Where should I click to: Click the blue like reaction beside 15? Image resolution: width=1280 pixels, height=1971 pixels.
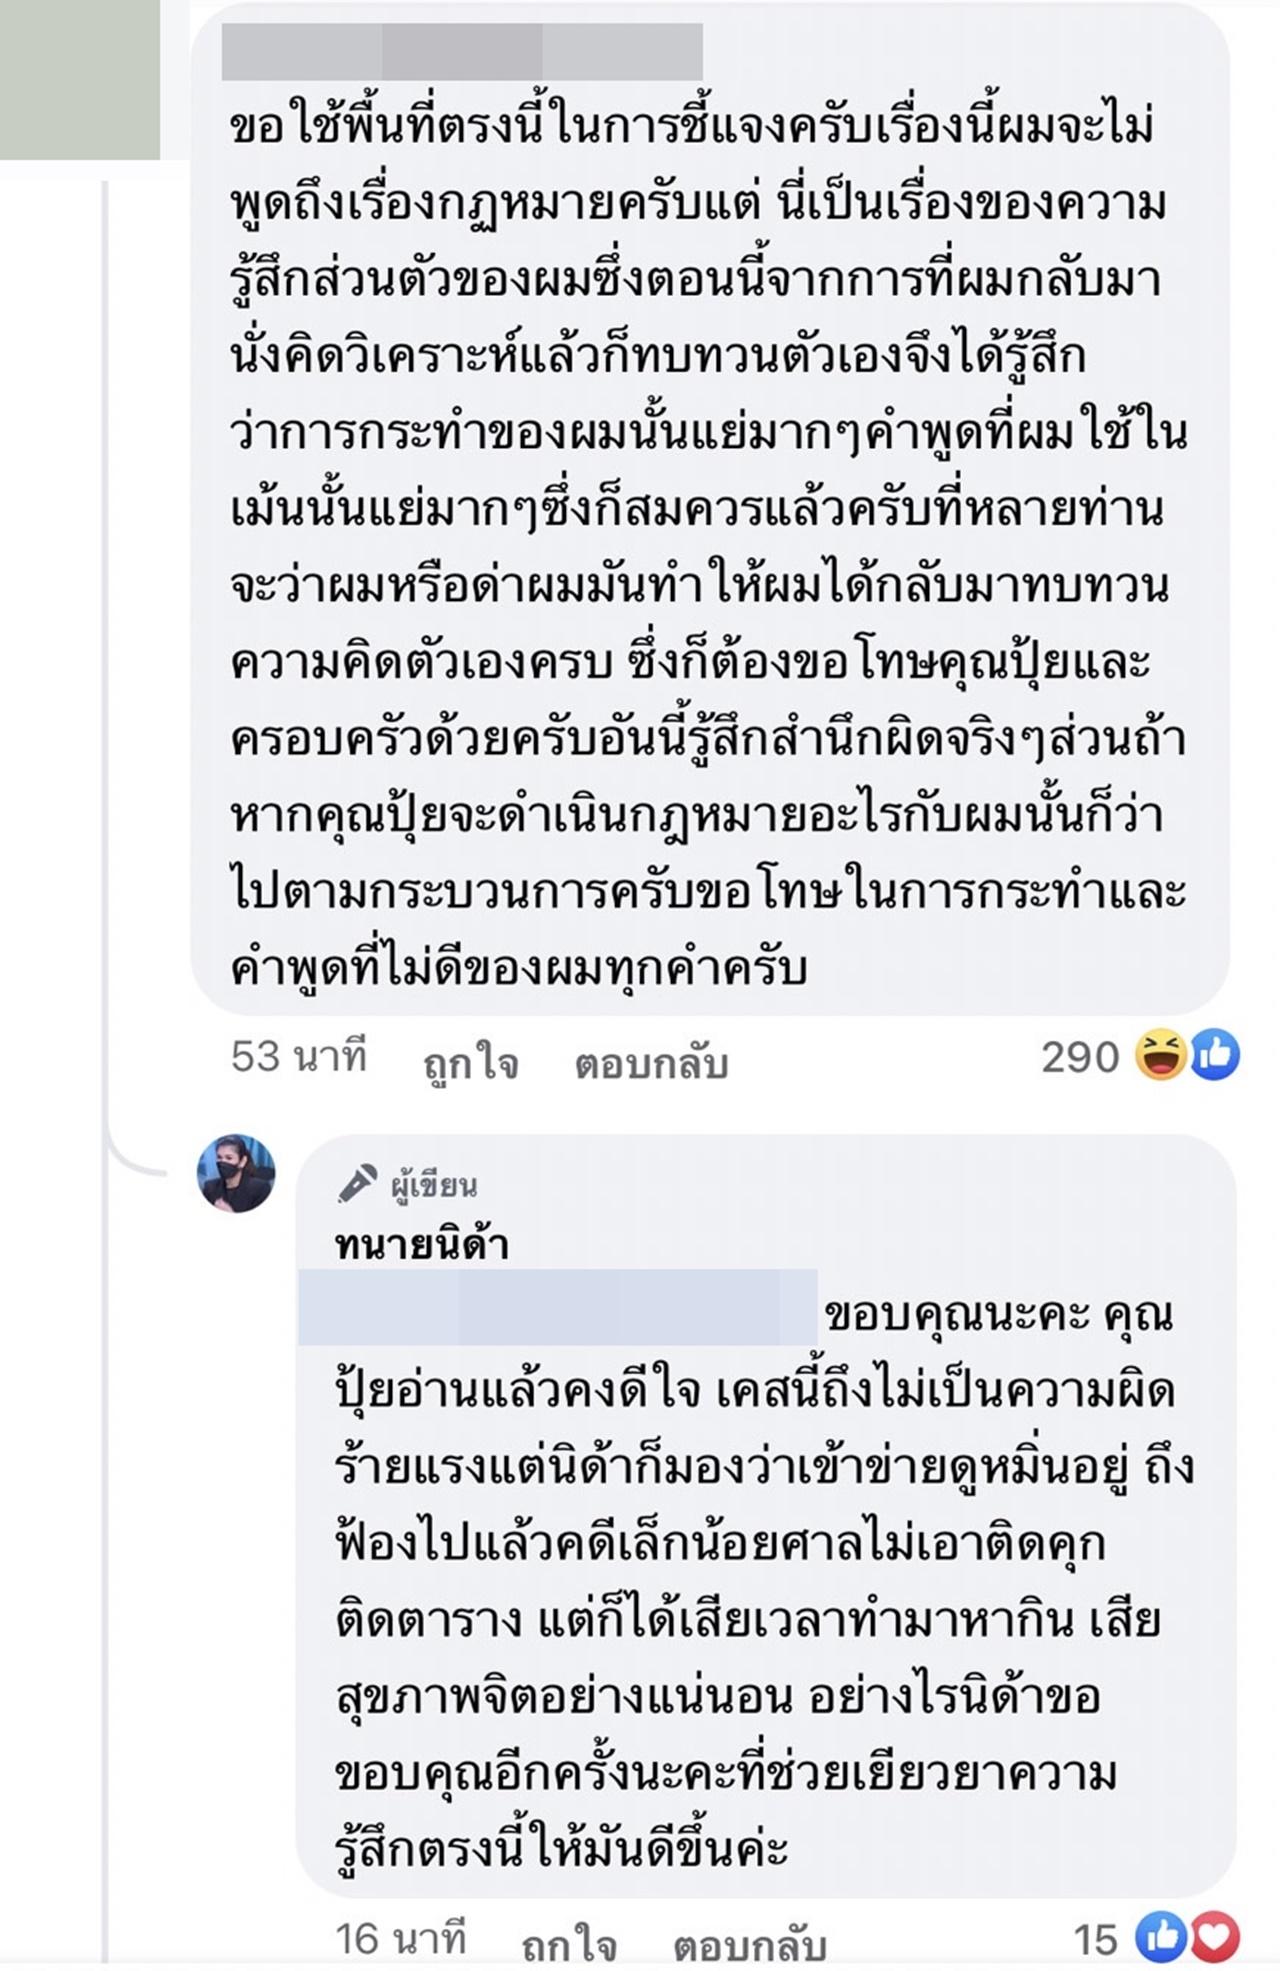pos(1161,1938)
